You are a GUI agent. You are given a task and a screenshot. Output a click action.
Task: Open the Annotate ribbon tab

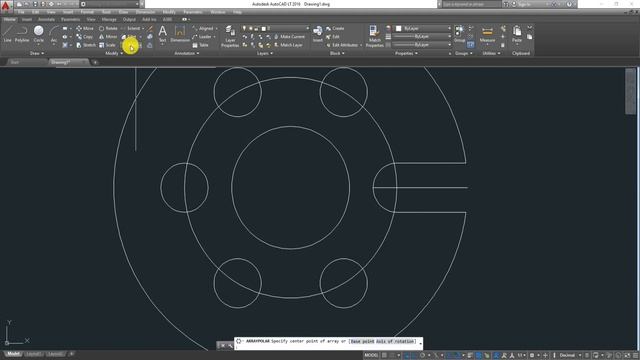pyautogui.click(x=46, y=19)
